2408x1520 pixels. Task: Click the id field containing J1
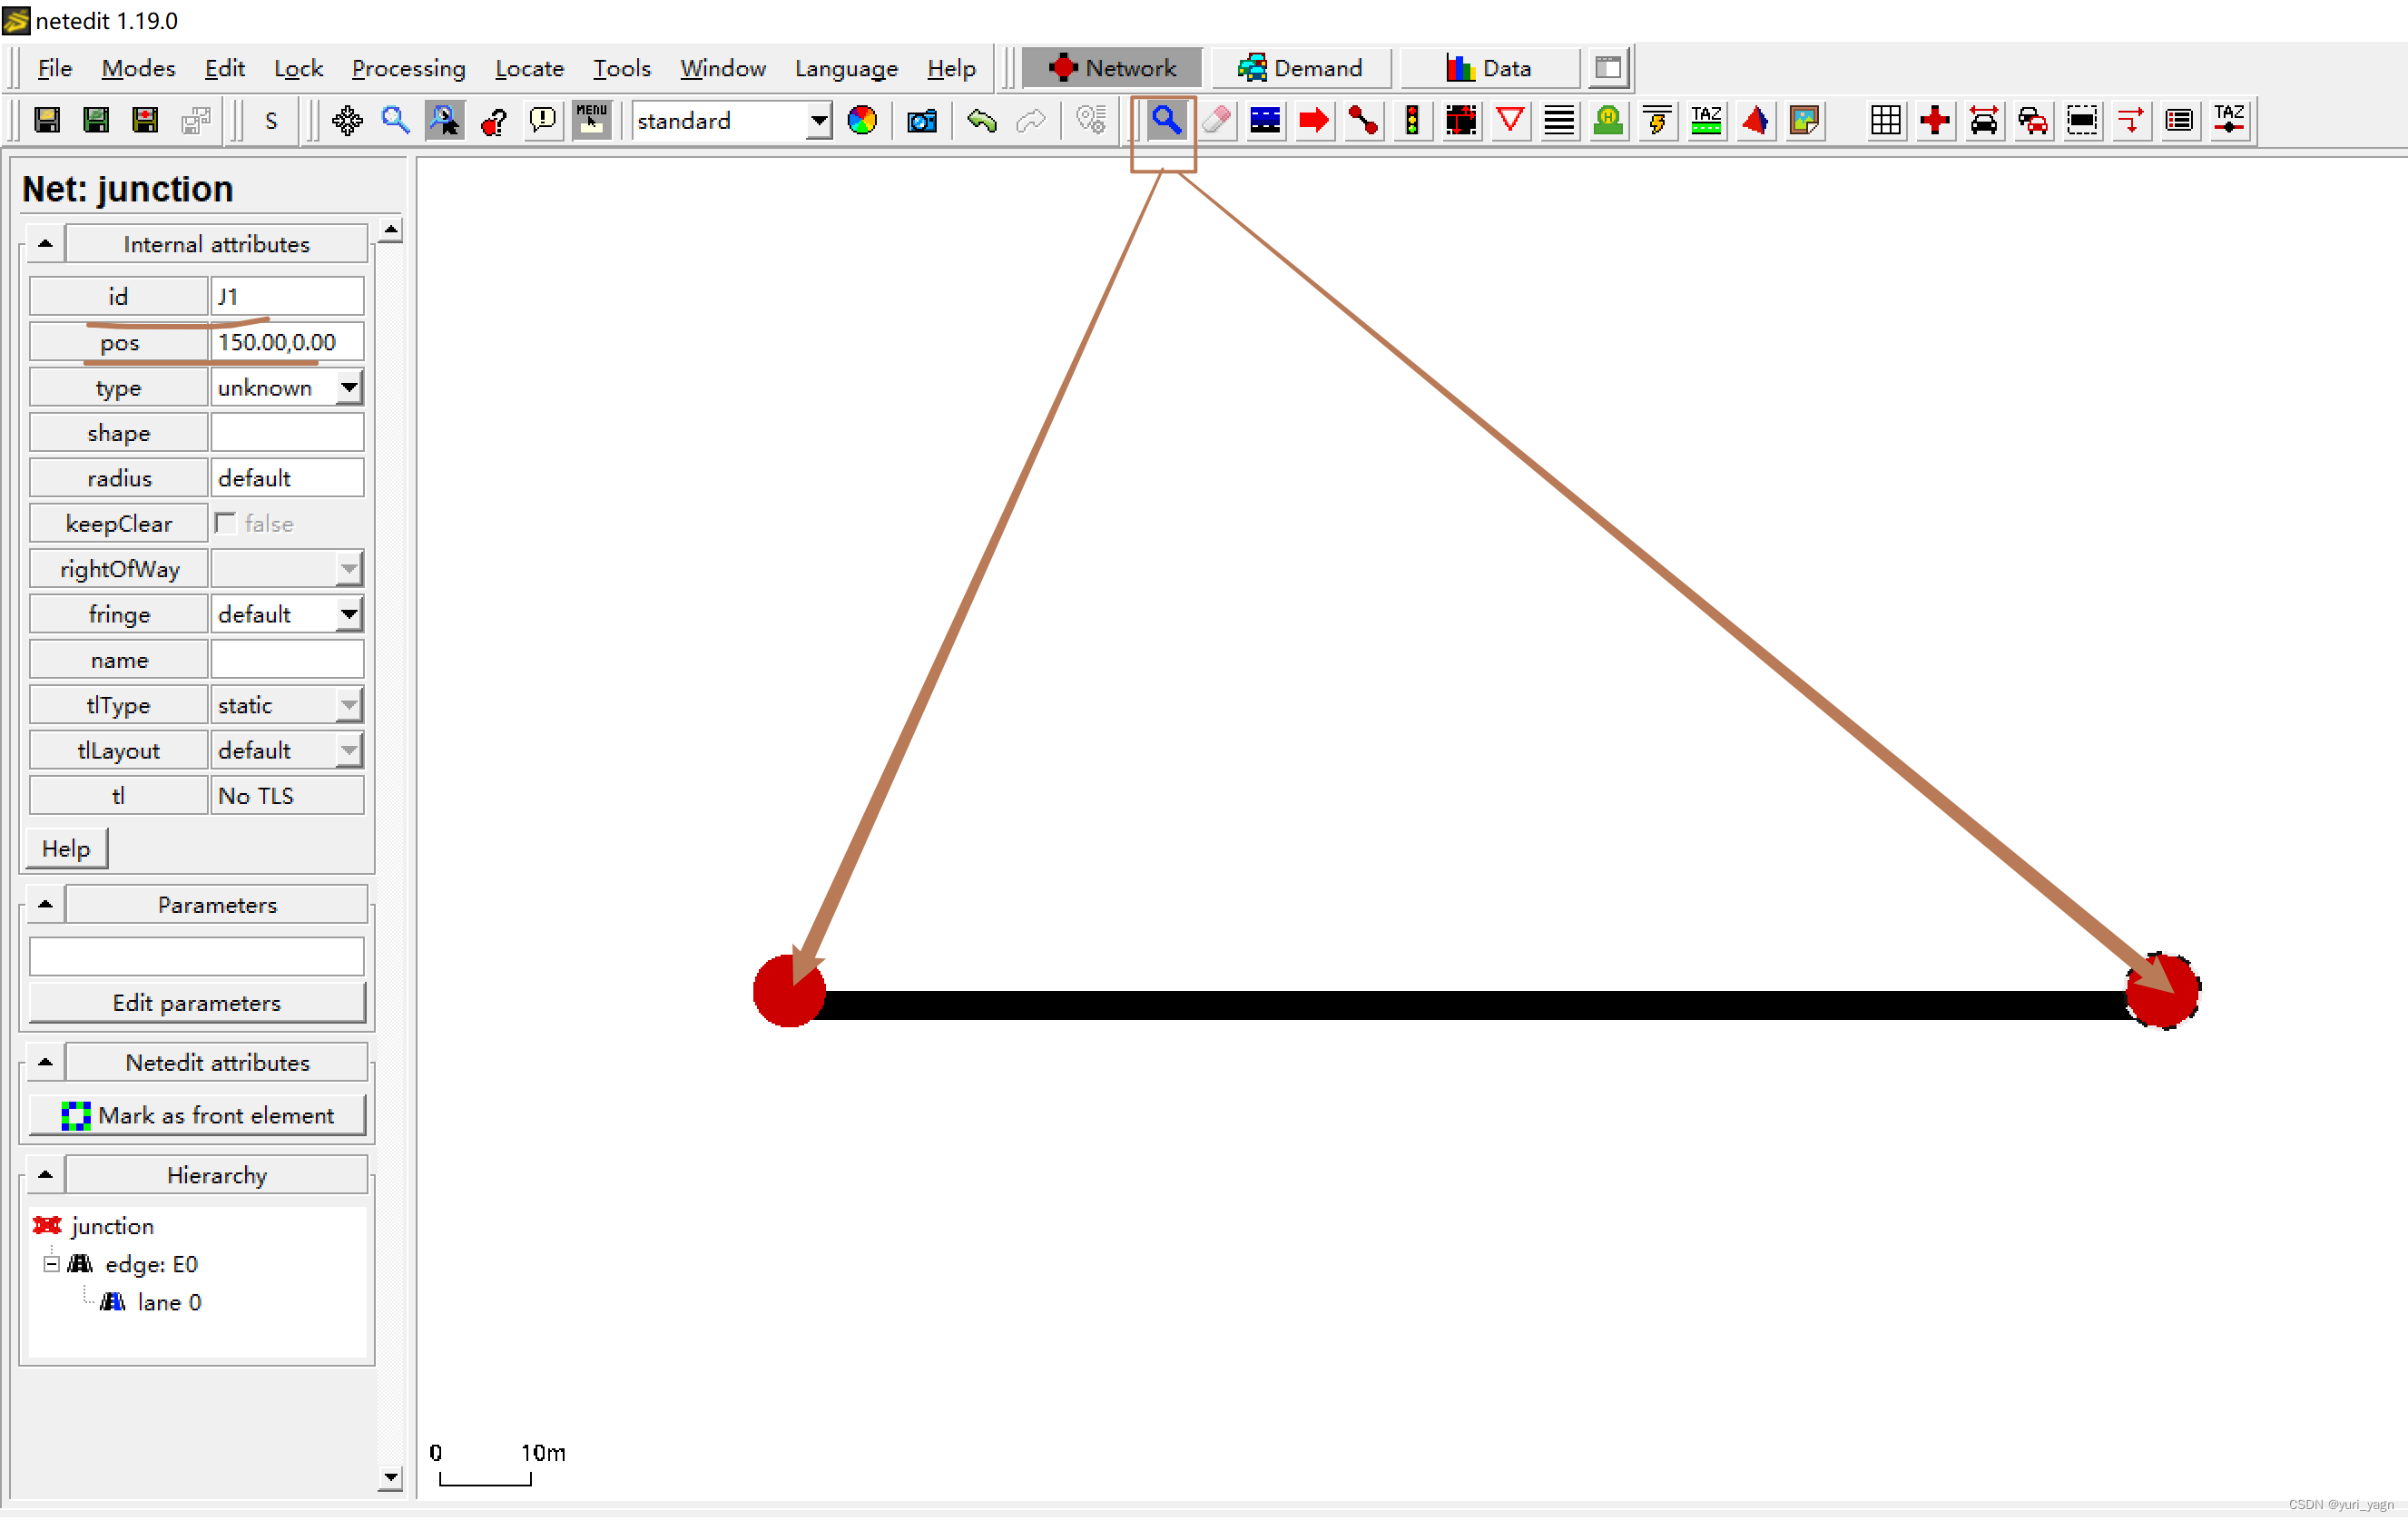tap(287, 297)
